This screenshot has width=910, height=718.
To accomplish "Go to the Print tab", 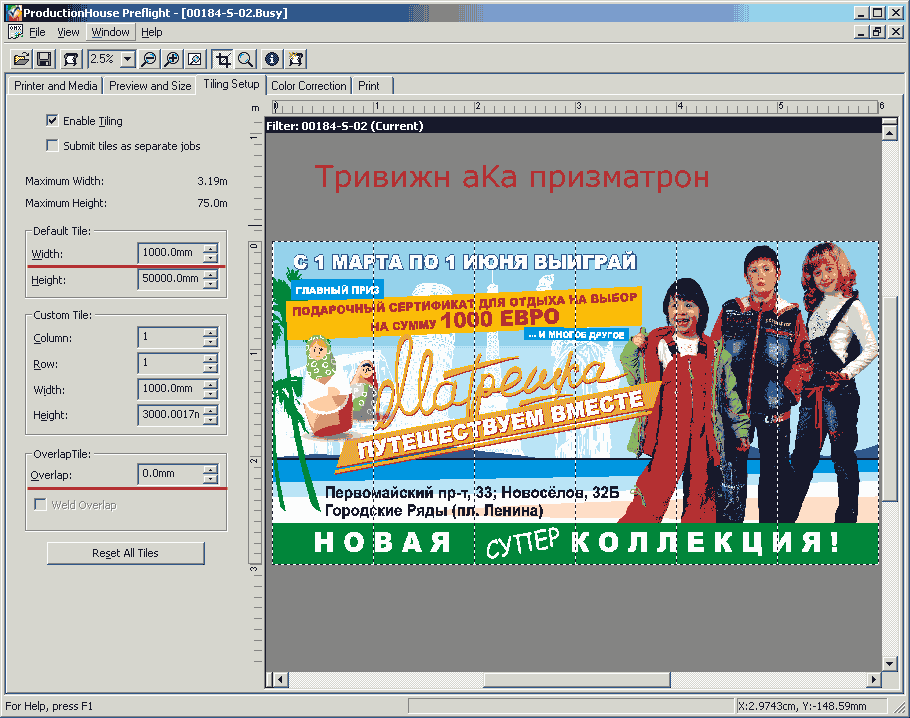I will (372, 86).
